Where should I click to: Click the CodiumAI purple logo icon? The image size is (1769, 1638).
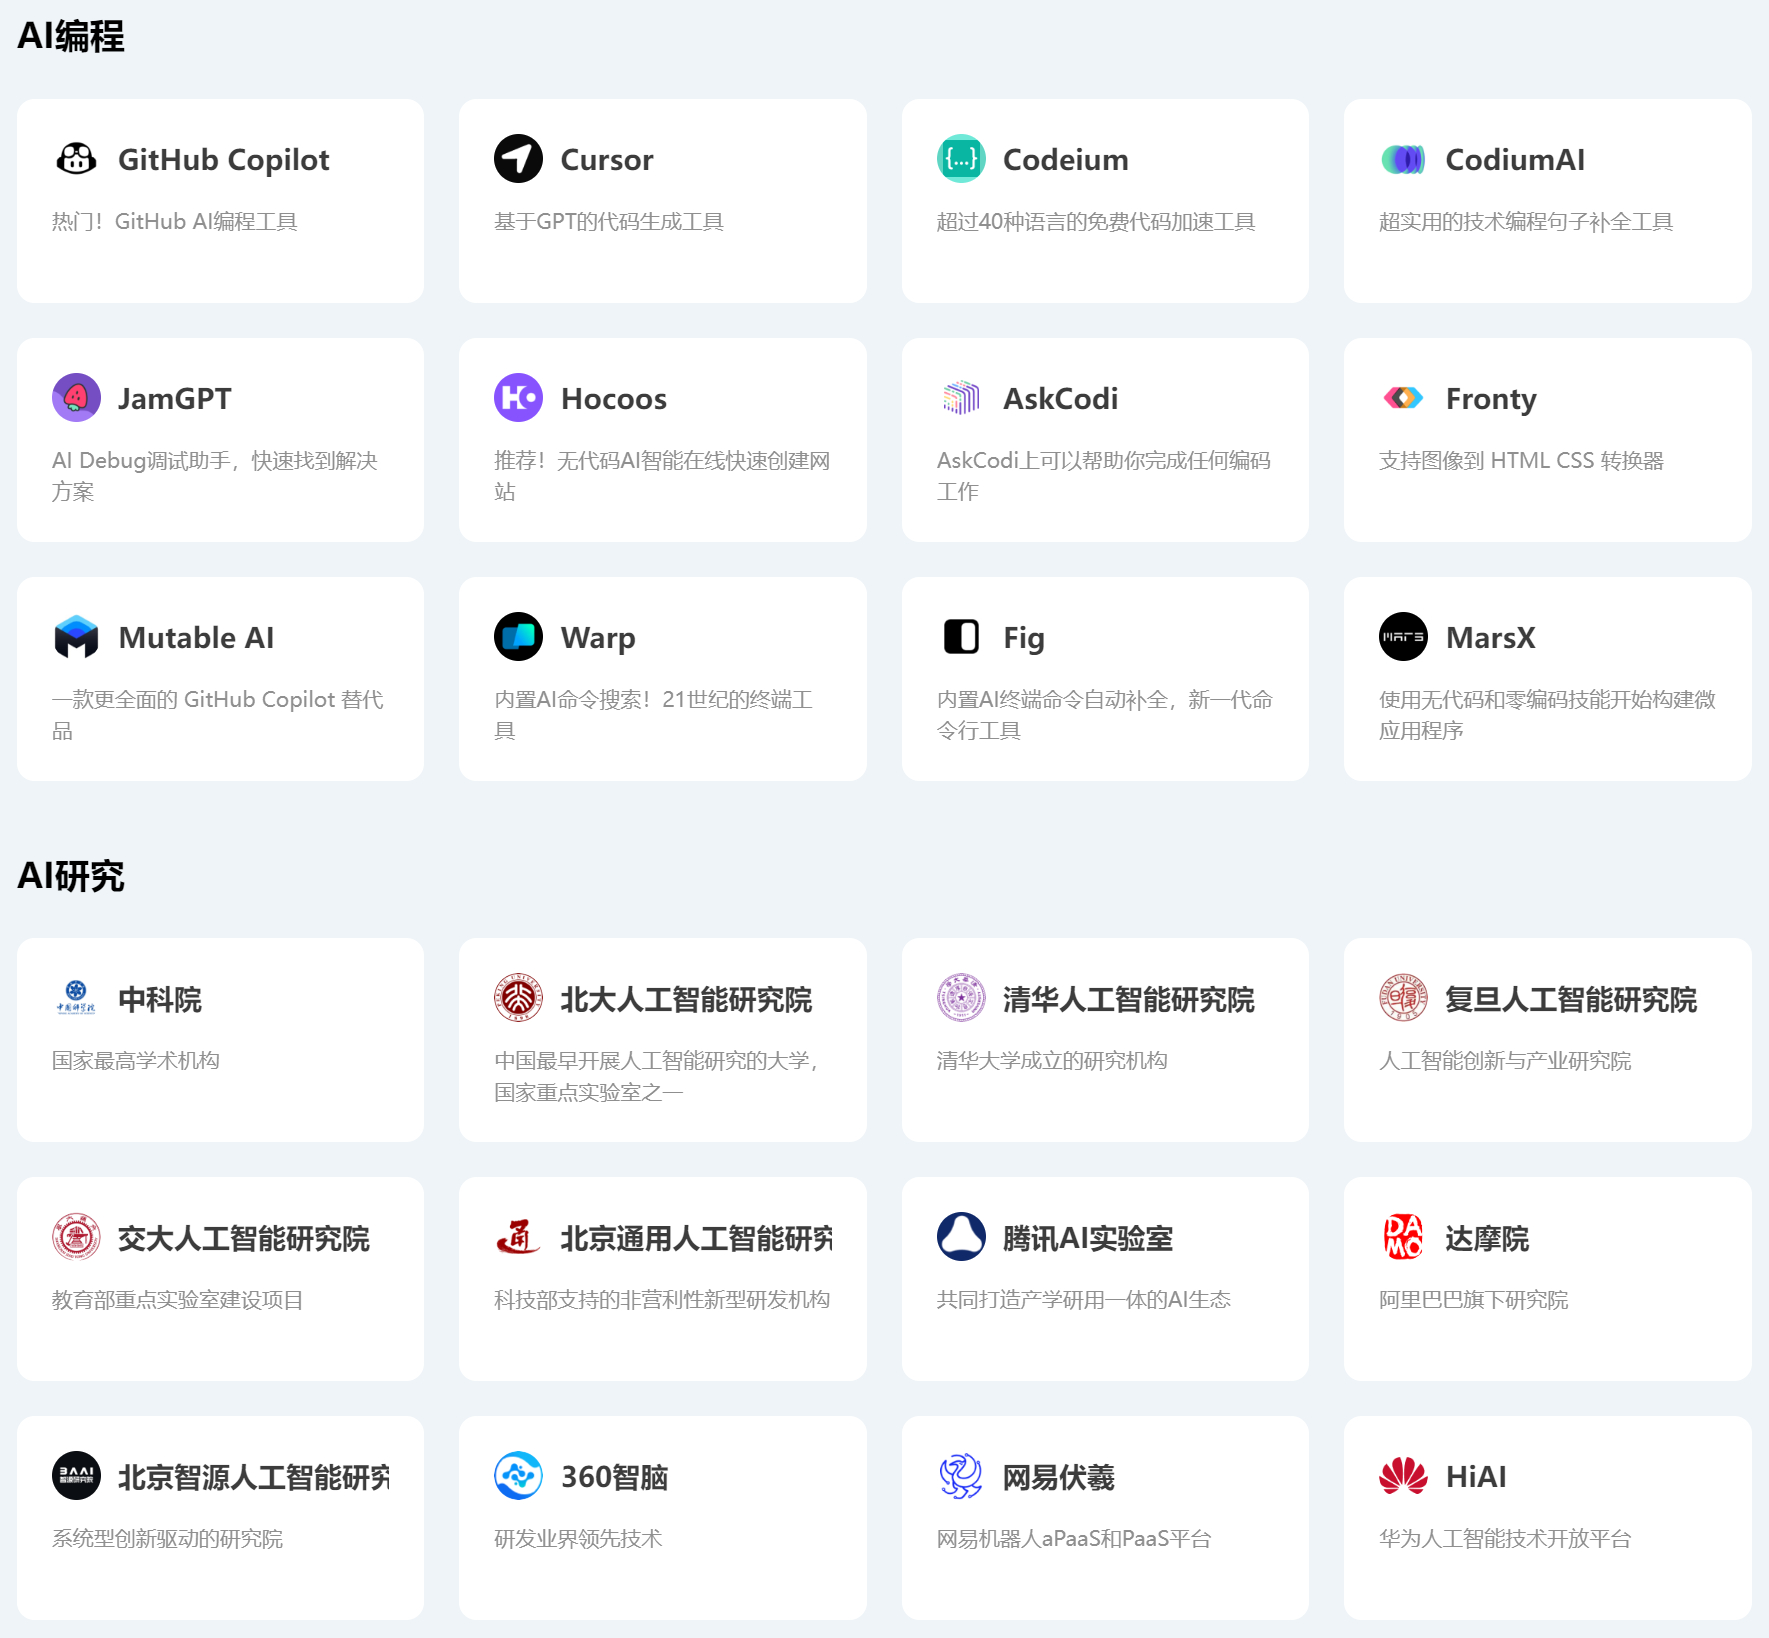pyautogui.click(x=1403, y=159)
